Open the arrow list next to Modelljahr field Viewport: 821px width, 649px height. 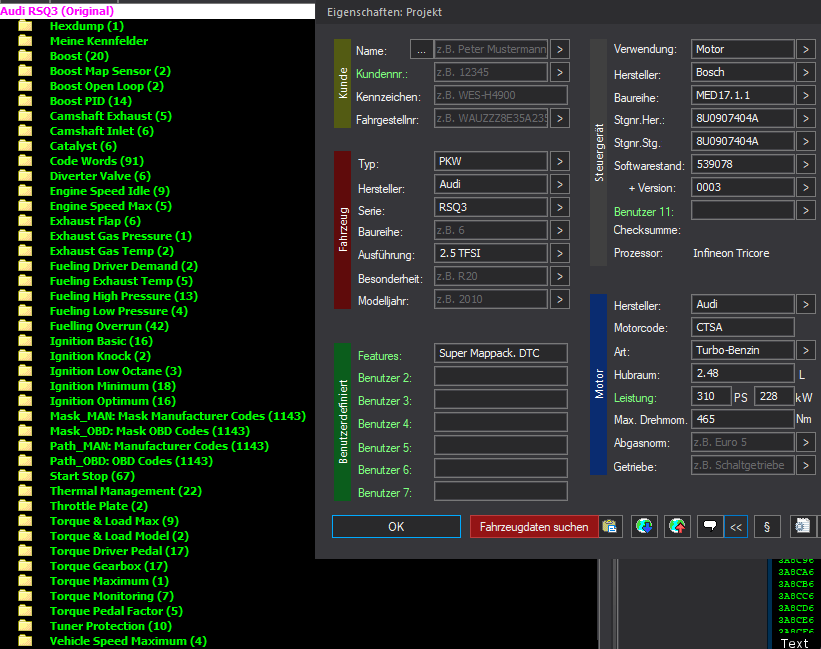(x=560, y=299)
